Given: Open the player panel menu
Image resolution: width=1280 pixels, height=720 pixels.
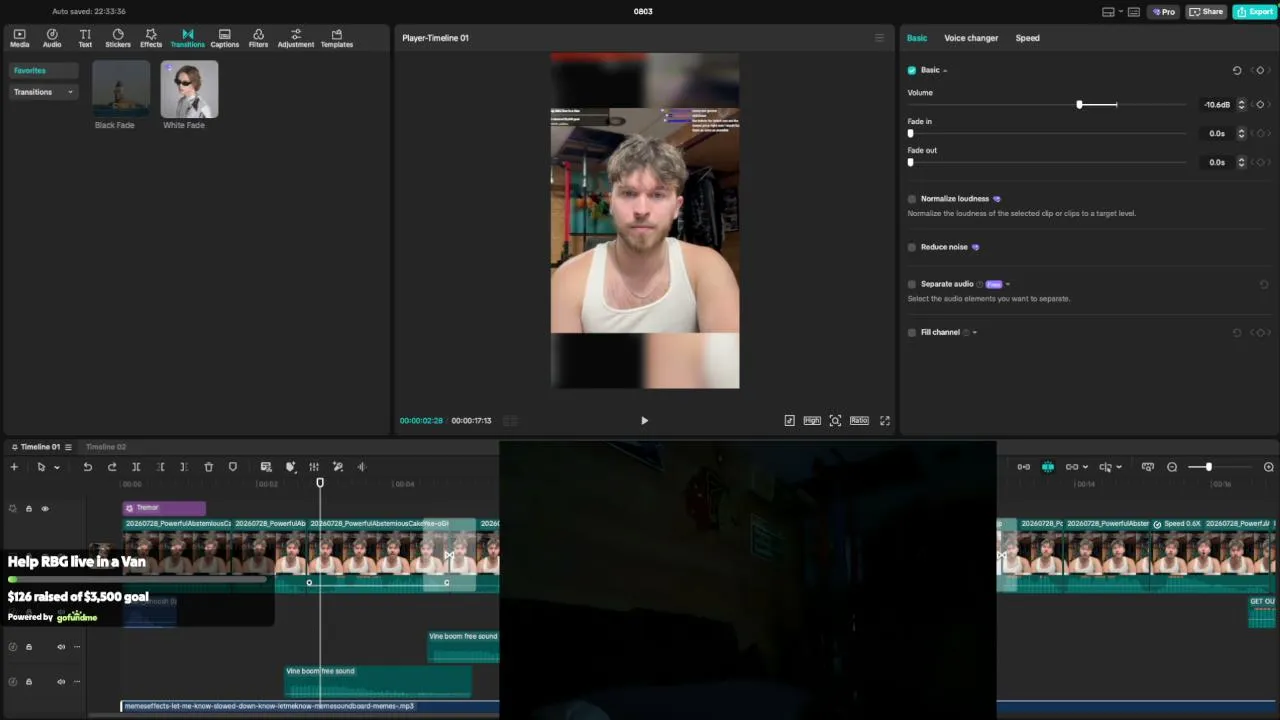Looking at the screenshot, I should (x=880, y=38).
